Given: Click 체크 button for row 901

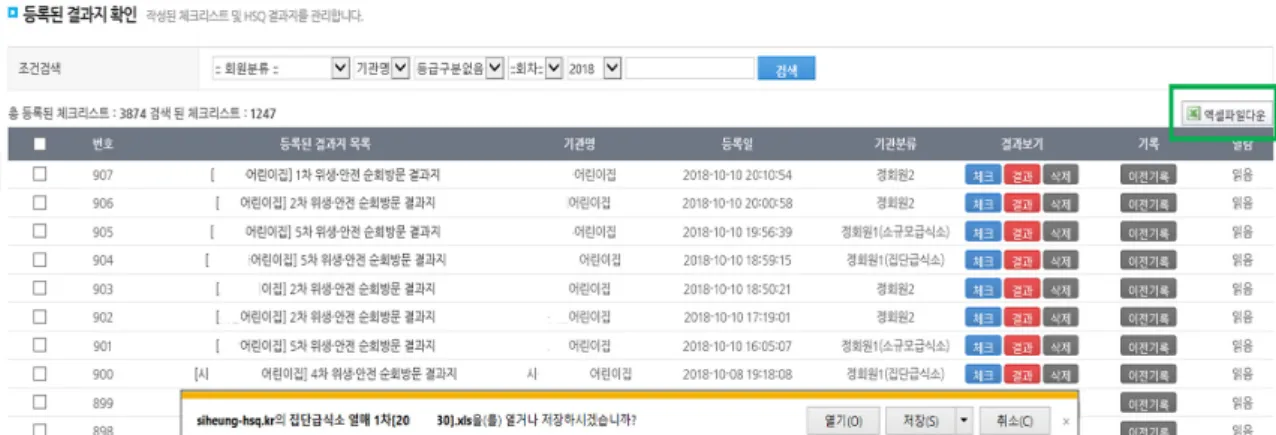Looking at the screenshot, I should pyautogui.click(x=982, y=346).
